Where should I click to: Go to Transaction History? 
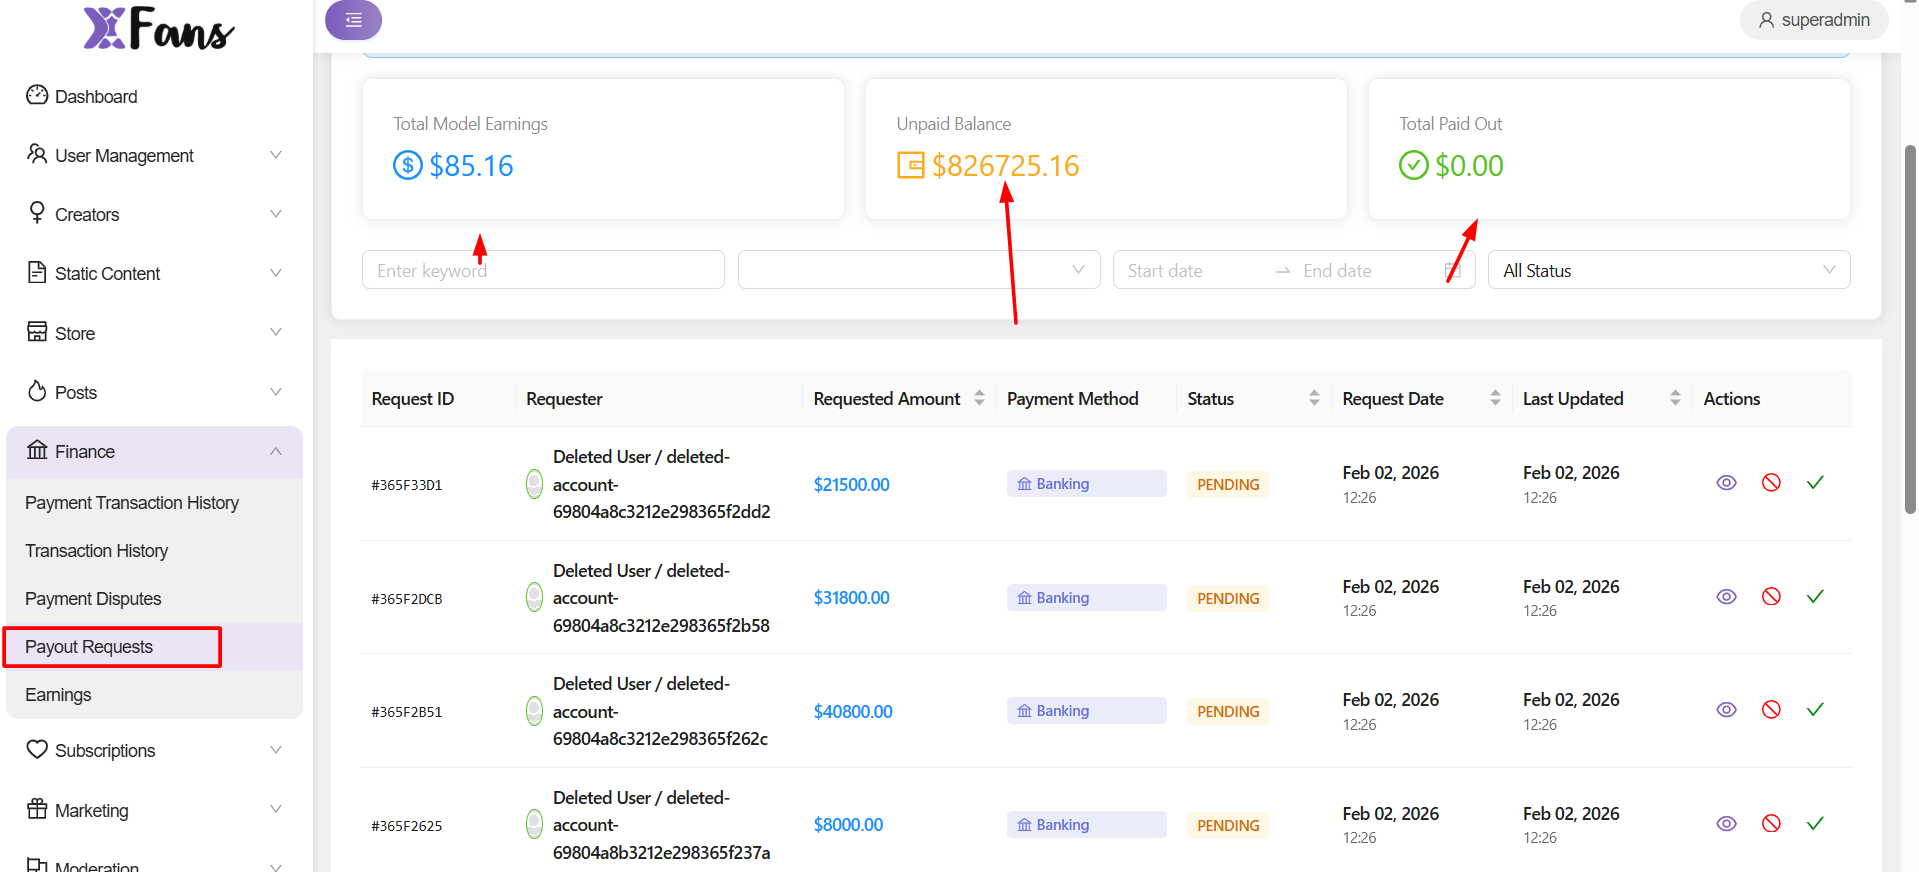pyautogui.click(x=96, y=551)
